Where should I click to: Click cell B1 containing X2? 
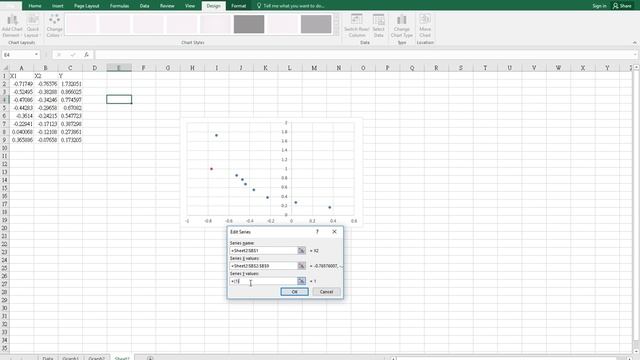[46, 76]
